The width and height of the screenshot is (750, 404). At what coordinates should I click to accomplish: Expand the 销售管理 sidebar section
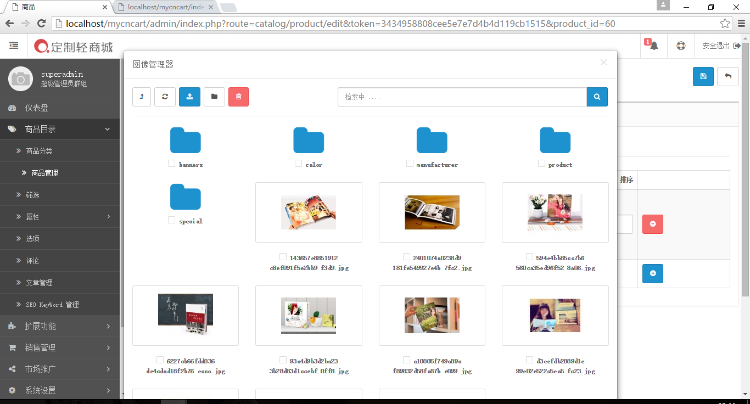click(60, 348)
